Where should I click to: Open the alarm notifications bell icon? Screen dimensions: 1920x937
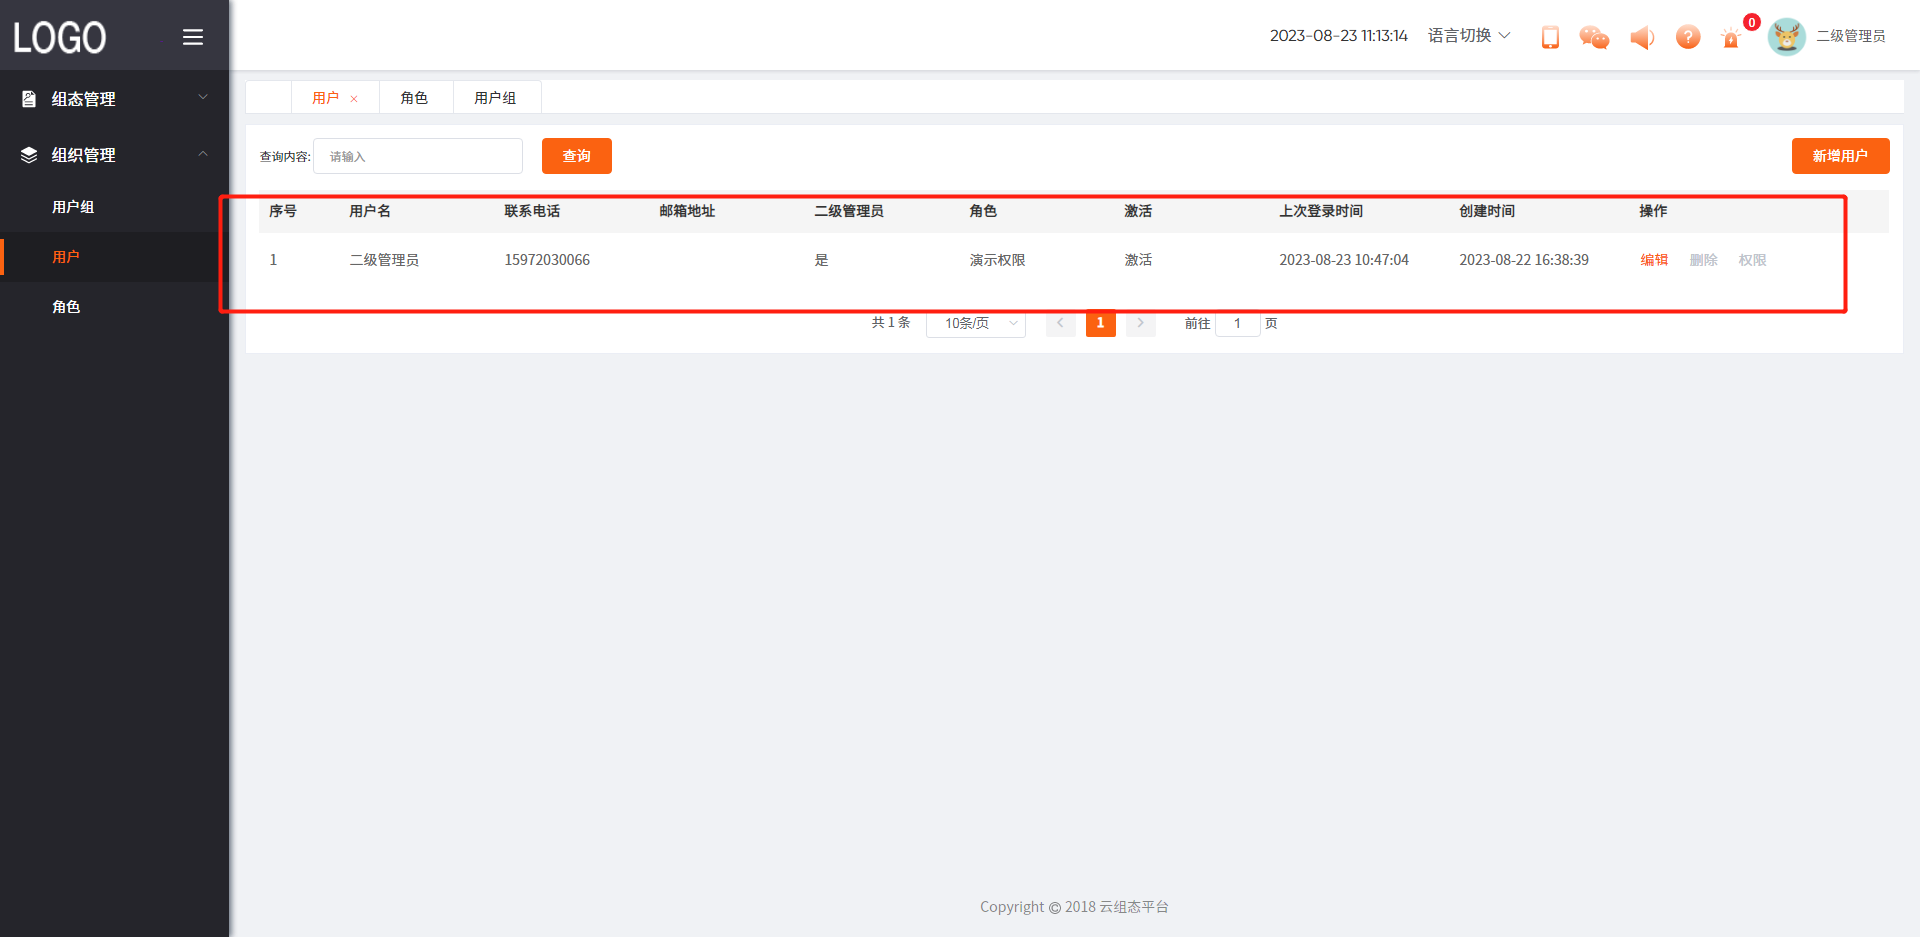pos(1731,38)
